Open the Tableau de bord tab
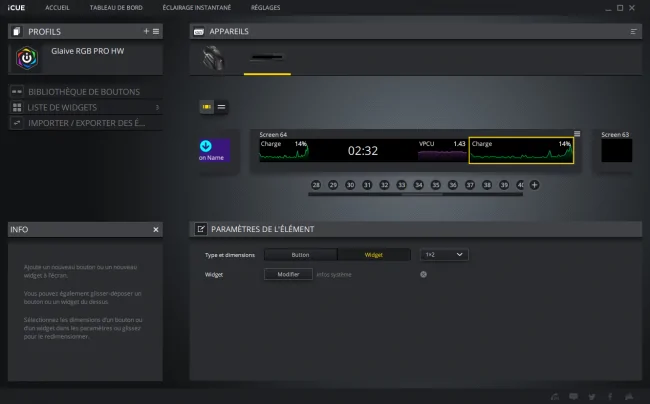 [x=116, y=7]
